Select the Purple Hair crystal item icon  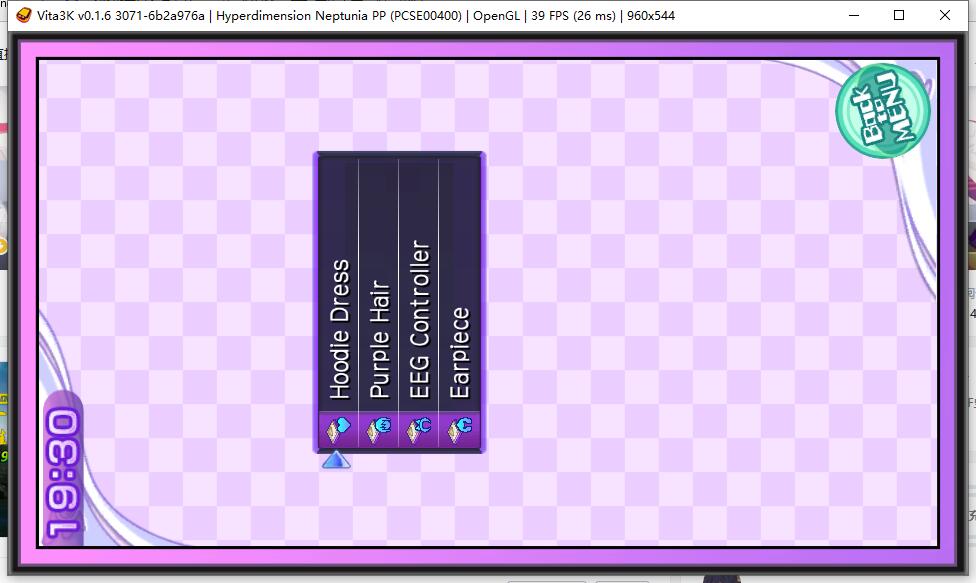pos(377,426)
